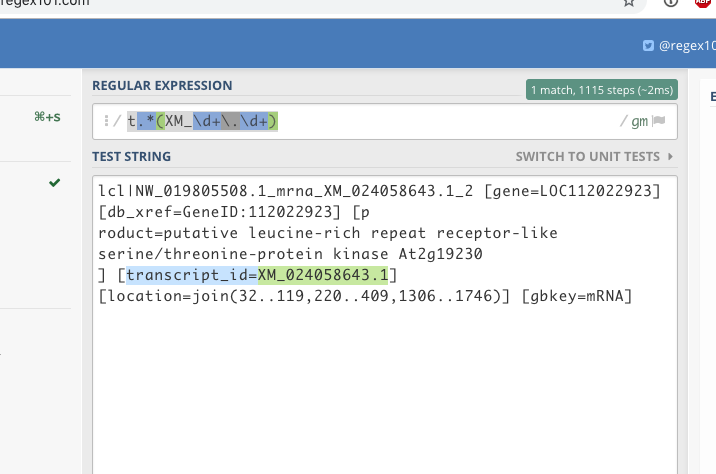Click the regex flags flag icon
This screenshot has height=474, width=716.
[x=659, y=121]
